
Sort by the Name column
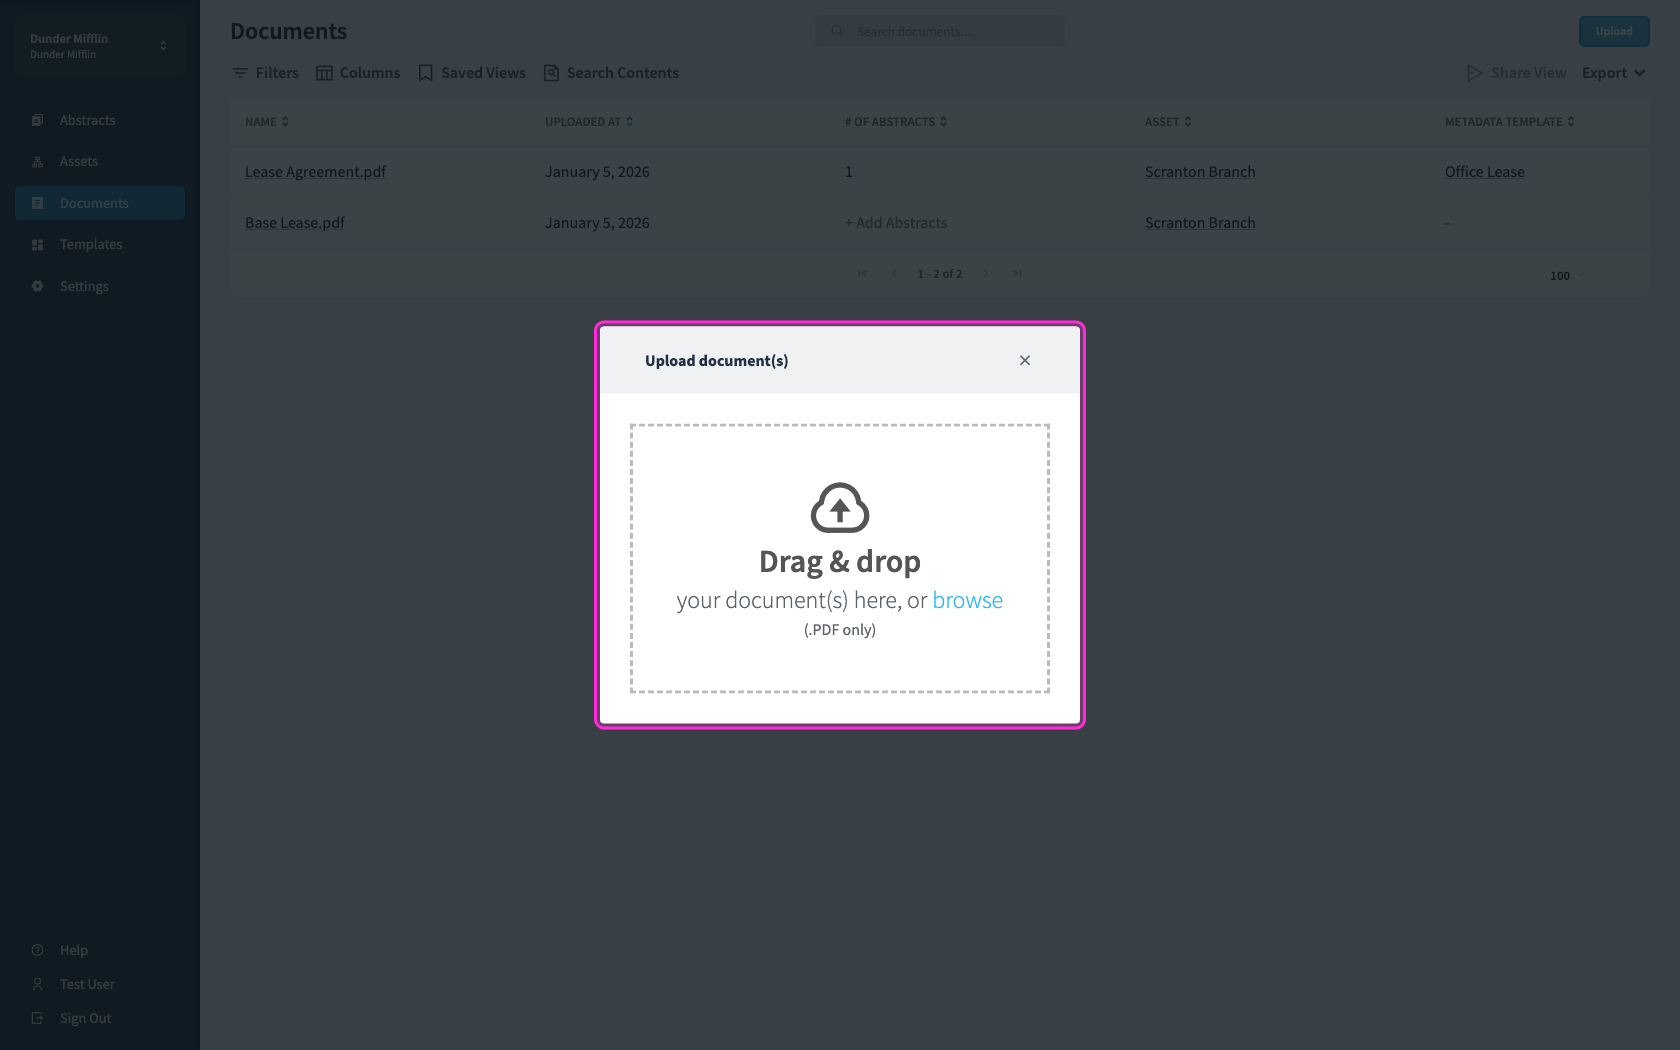pos(267,122)
